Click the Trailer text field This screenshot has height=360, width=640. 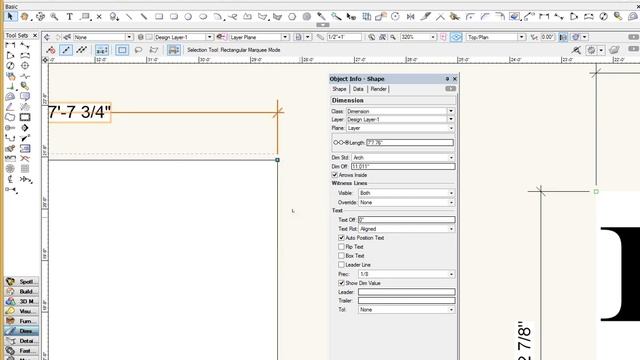pos(407,300)
